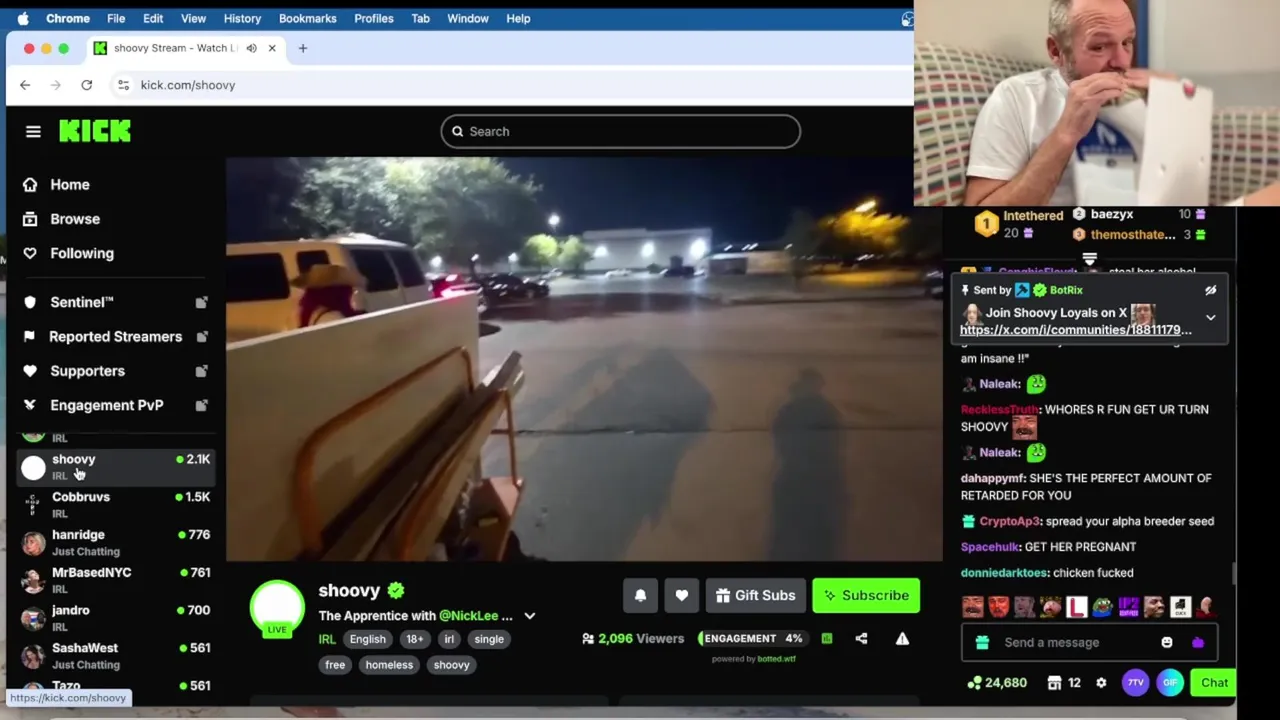The width and height of the screenshot is (1280, 720).
Task: Send message with the Chat button
Action: [1214, 683]
